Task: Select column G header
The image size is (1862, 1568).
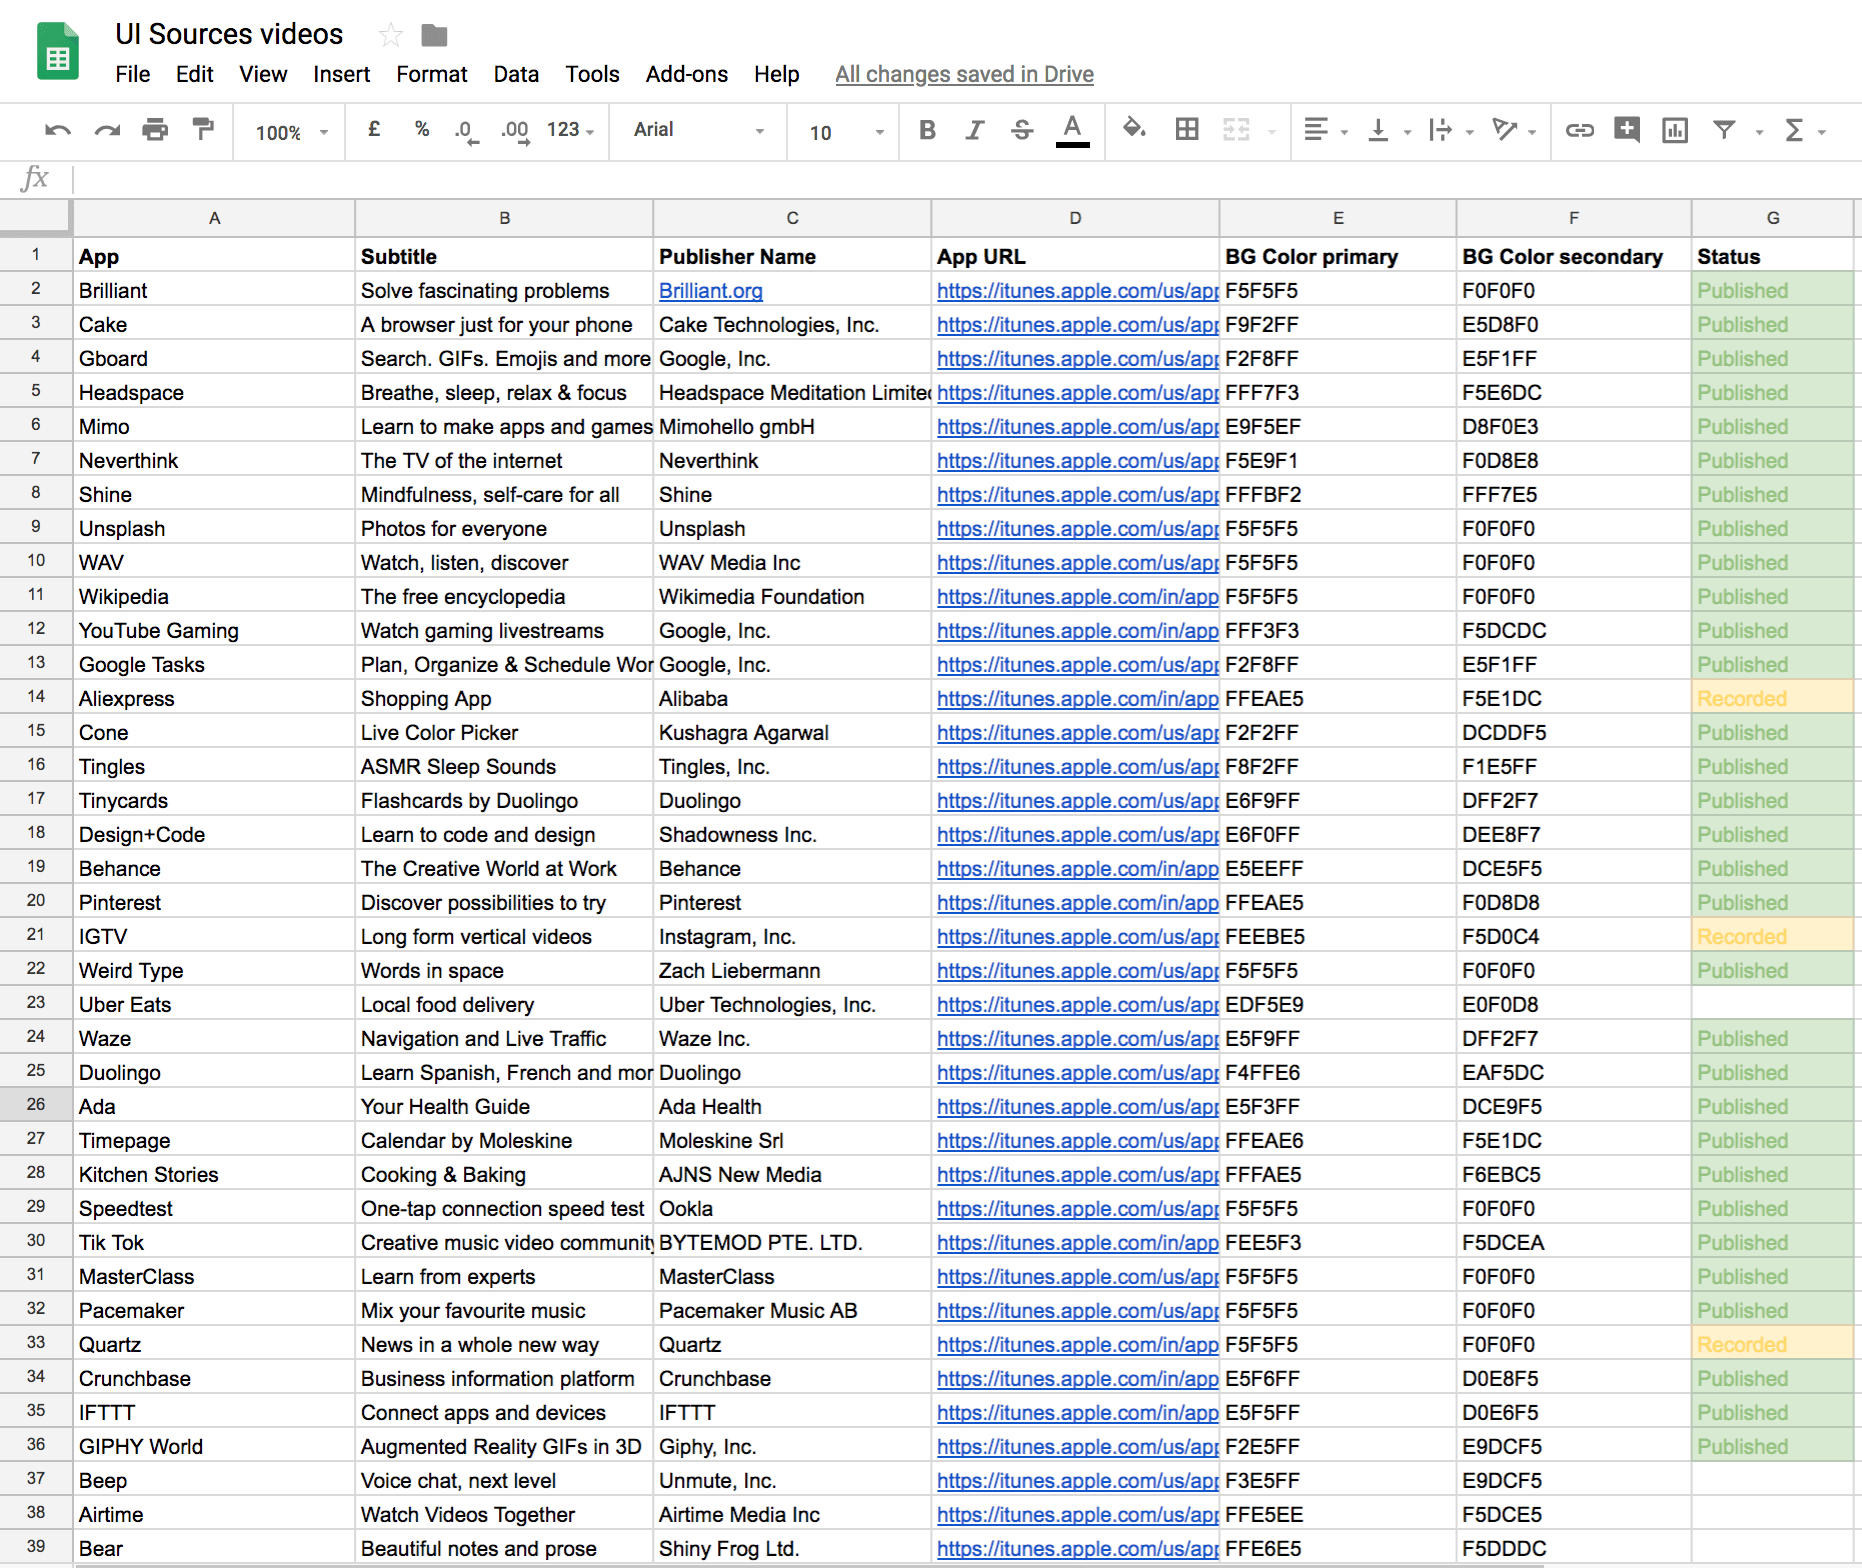Action: (x=1772, y=218)
